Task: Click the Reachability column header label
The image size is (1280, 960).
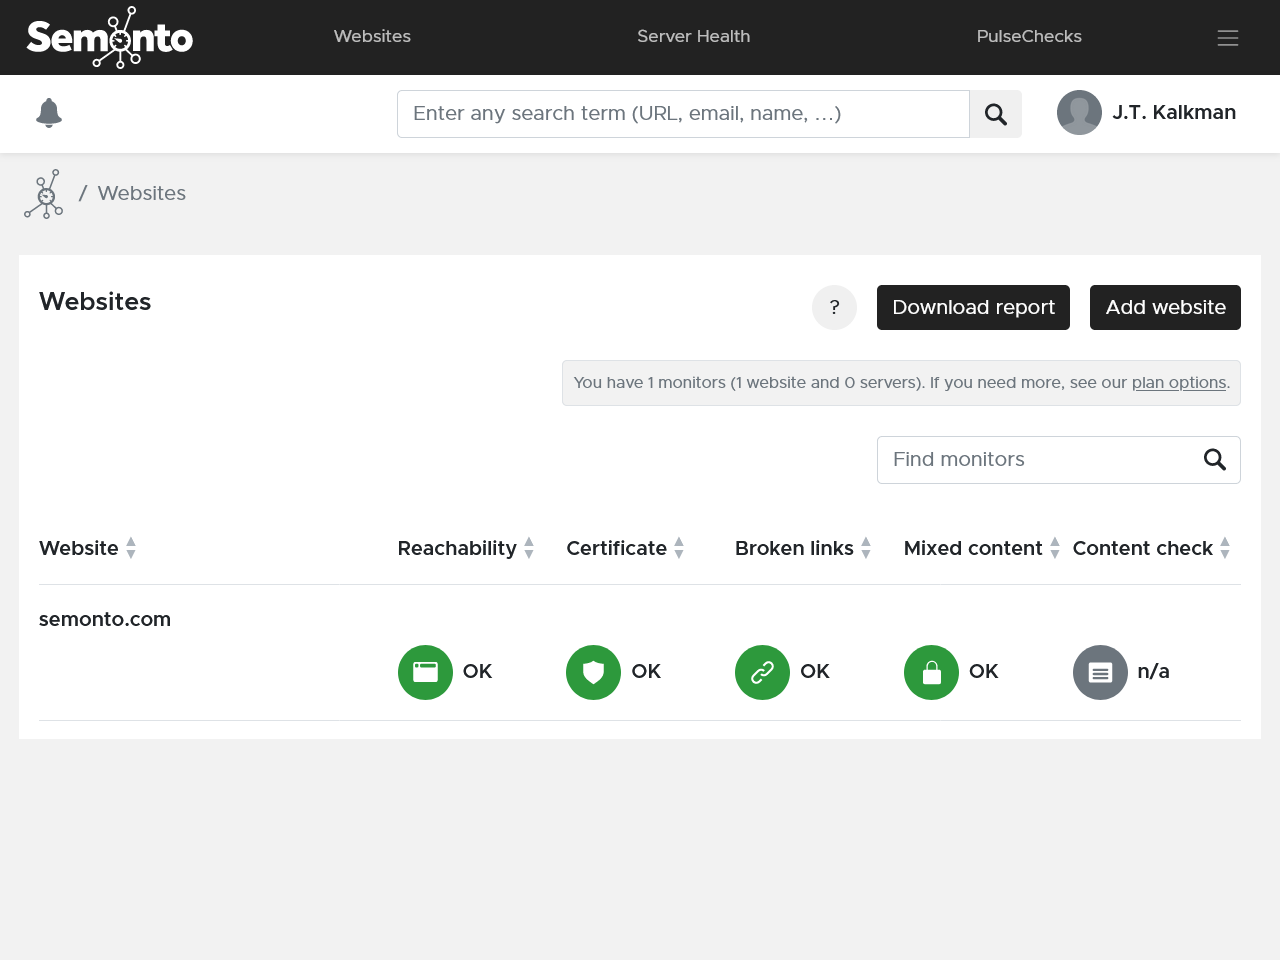Action: (457, 548)
